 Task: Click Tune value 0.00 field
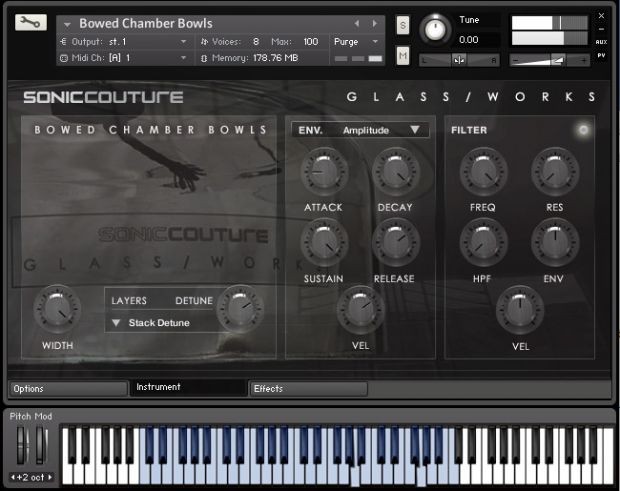[469, 40]
